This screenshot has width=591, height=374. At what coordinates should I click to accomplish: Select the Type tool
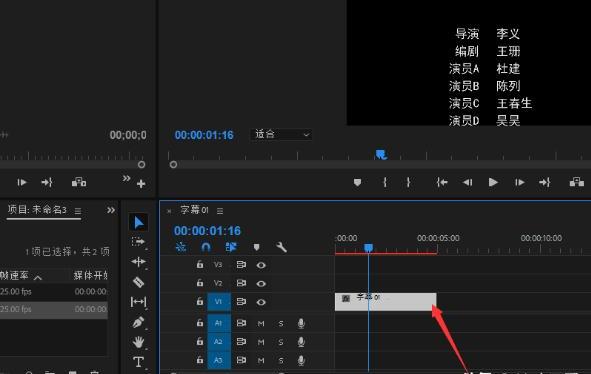pos(138,362)
